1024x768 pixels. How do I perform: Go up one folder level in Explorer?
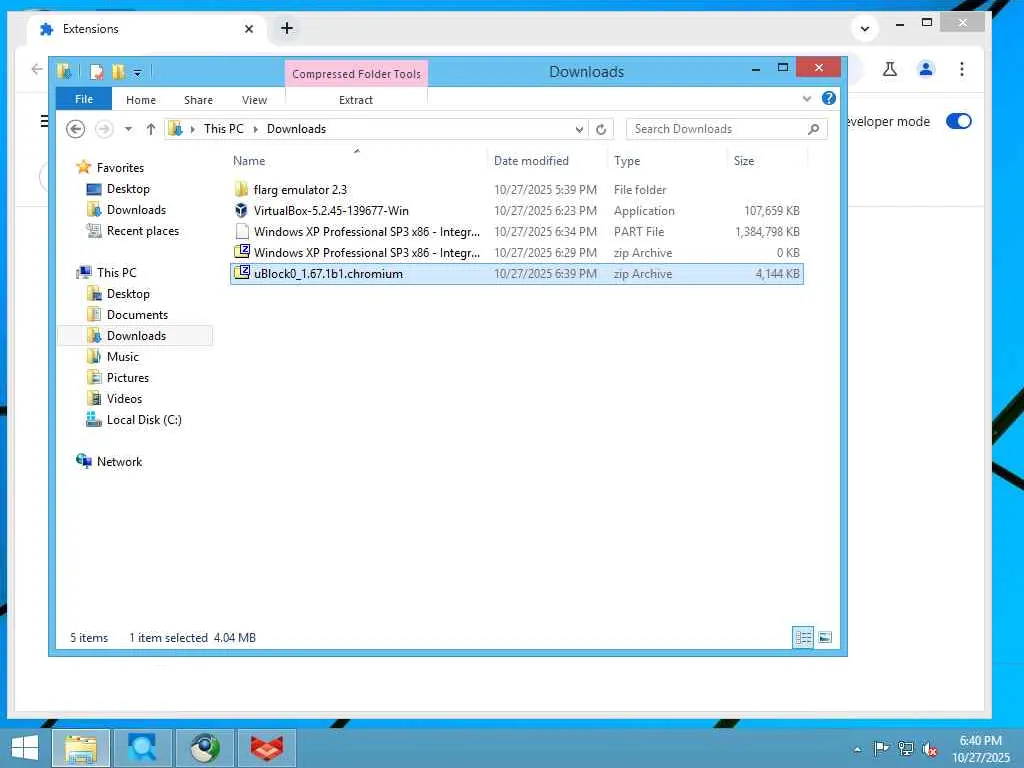pyautogui.click(x=151, y=129)
